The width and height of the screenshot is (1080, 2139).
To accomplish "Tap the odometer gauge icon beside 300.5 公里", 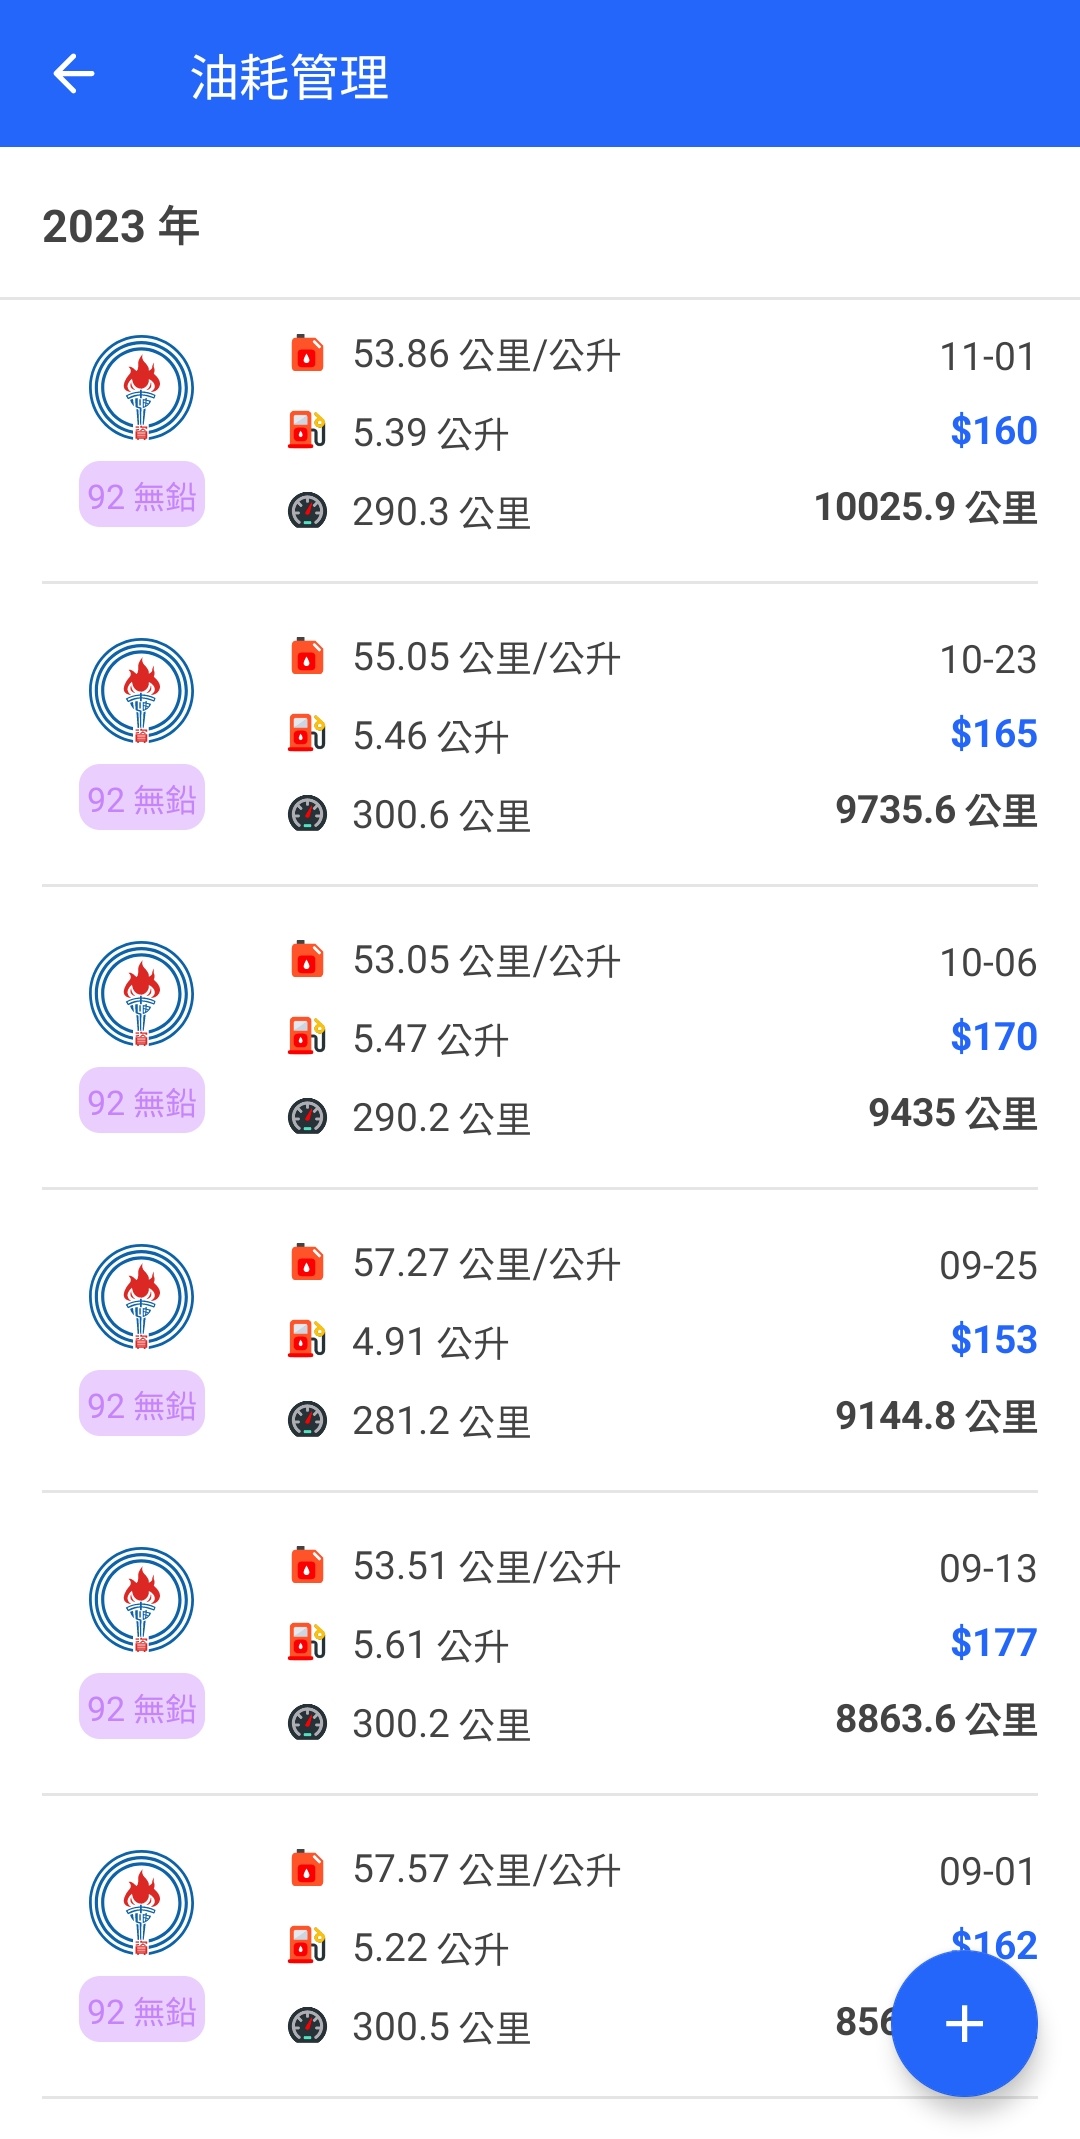I will coord(307,2026).
